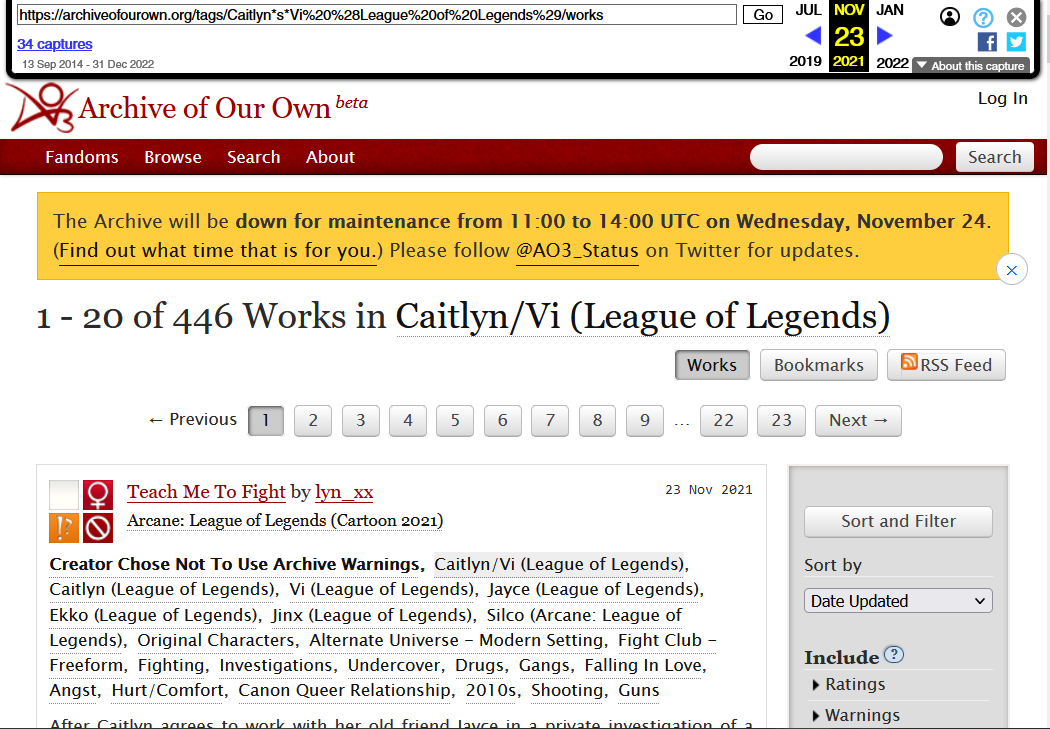Open the Find out what time link
This screenshot has width=1050, height=729.
[x=218, y=250]
